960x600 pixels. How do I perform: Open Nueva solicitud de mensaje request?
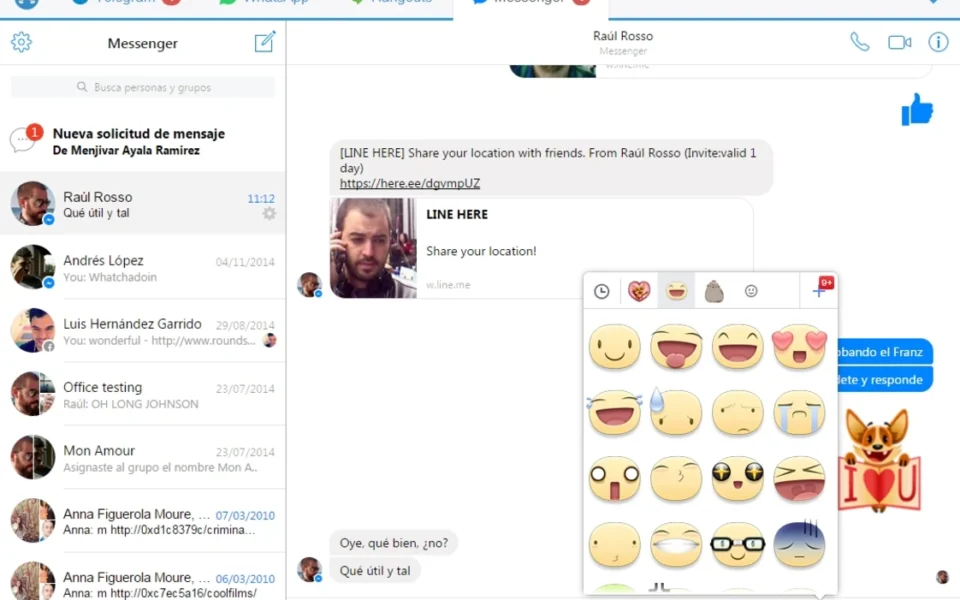[143, 141]
